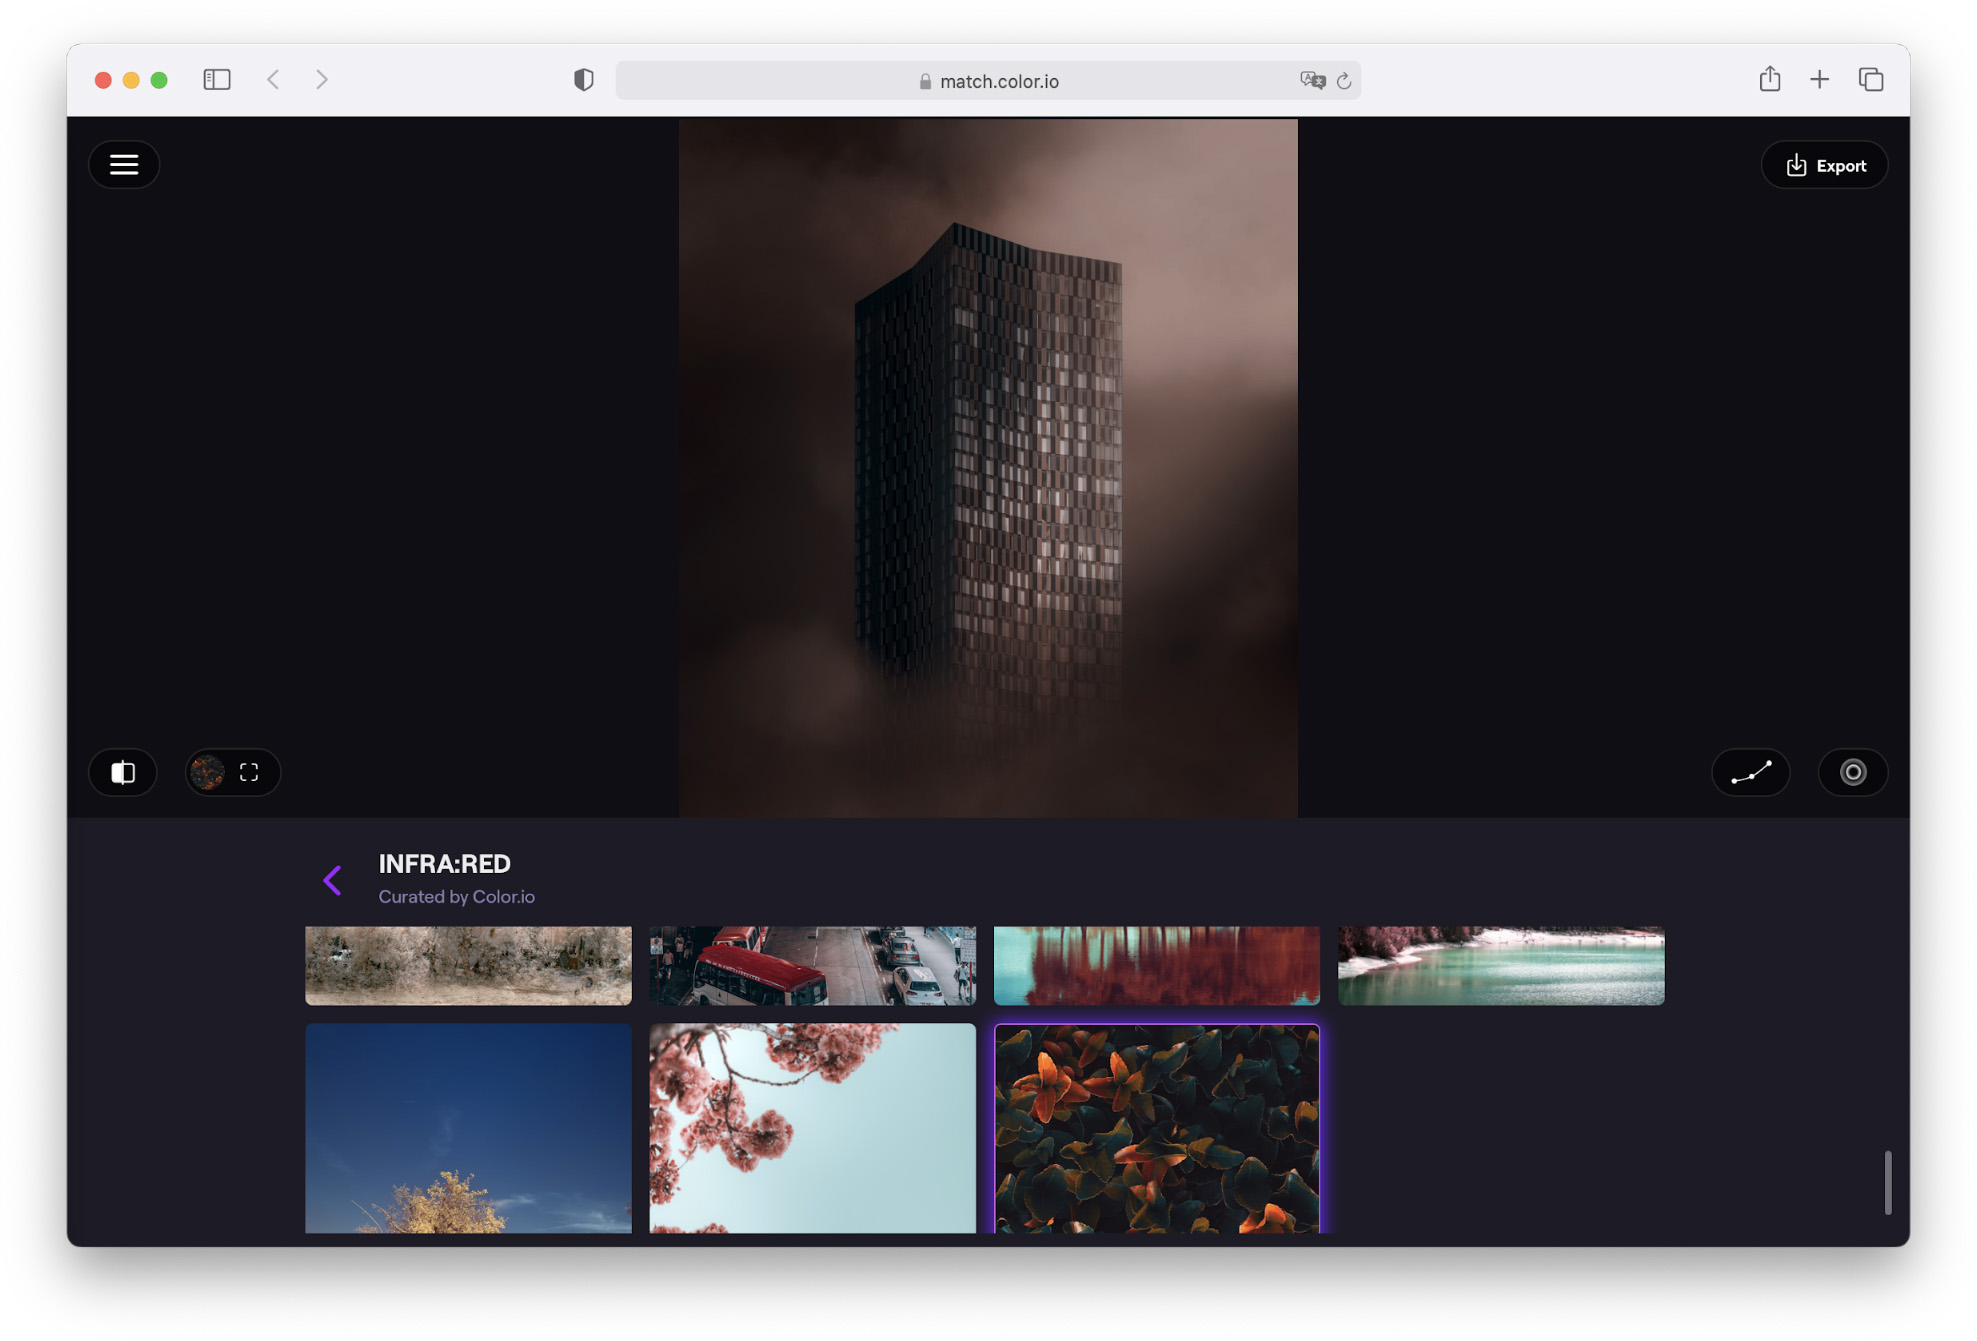Open the curves adjustment tool

tap(1751, 772)
